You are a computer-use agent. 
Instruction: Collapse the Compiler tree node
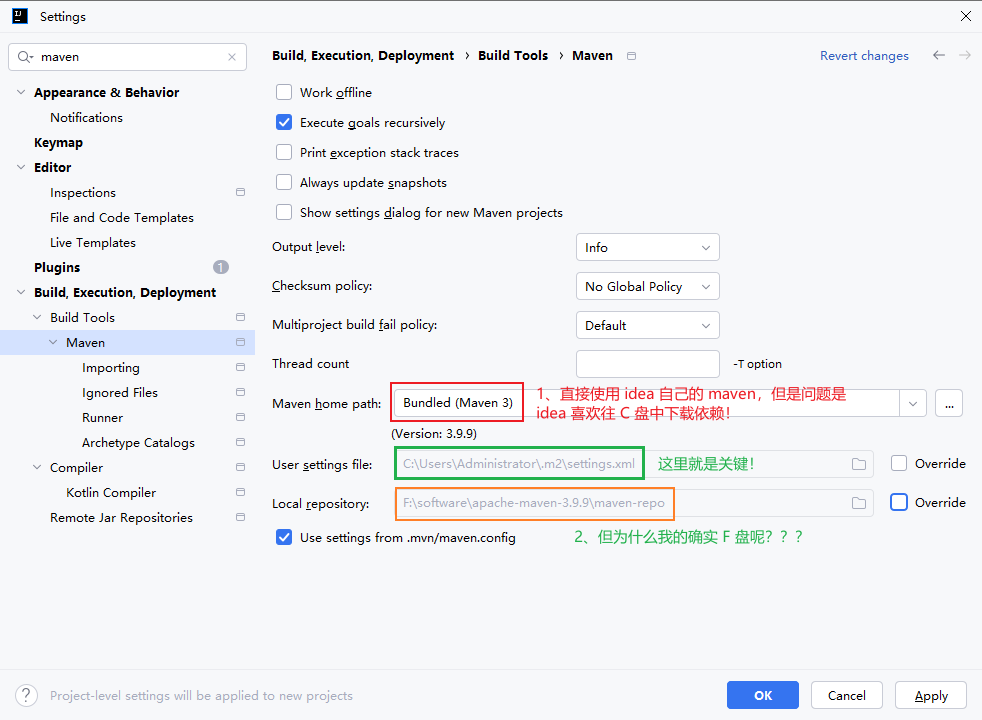[38, 468]
